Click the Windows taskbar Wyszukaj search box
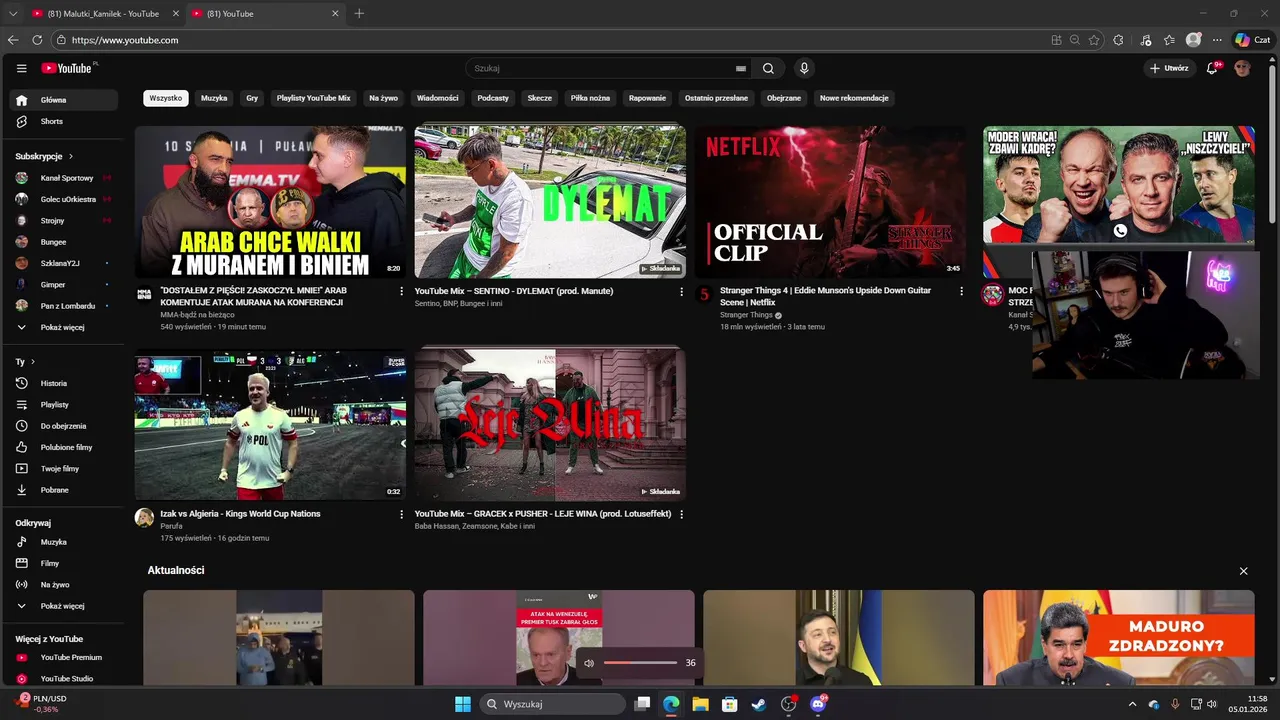Viewport: 1280px width, 720px height. coord(553,704)
